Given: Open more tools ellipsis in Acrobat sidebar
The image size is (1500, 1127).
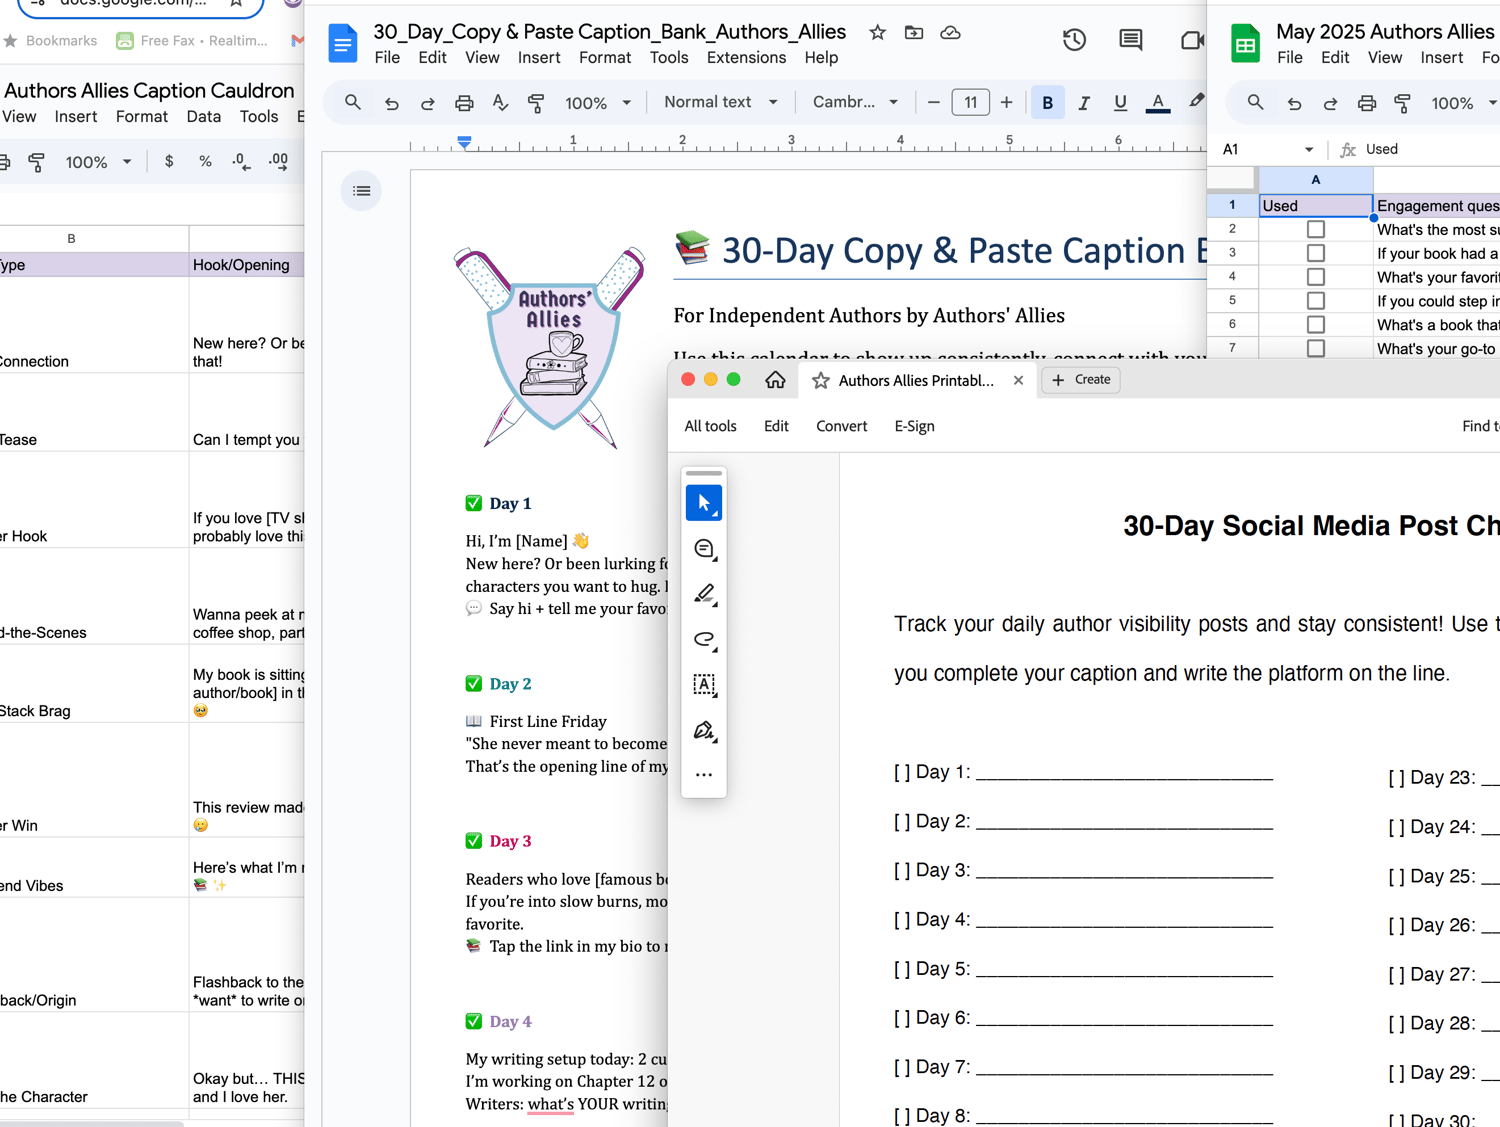Looking at the screenshot, I should click(x=704, y=775).
